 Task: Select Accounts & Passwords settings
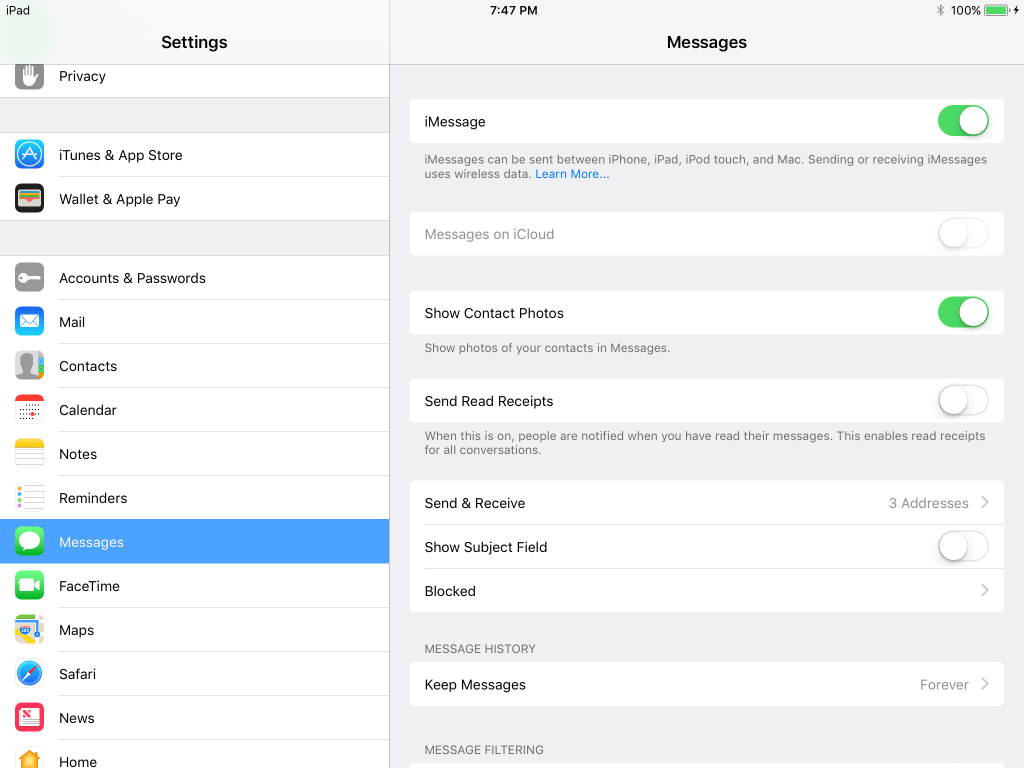pos(195,278)
